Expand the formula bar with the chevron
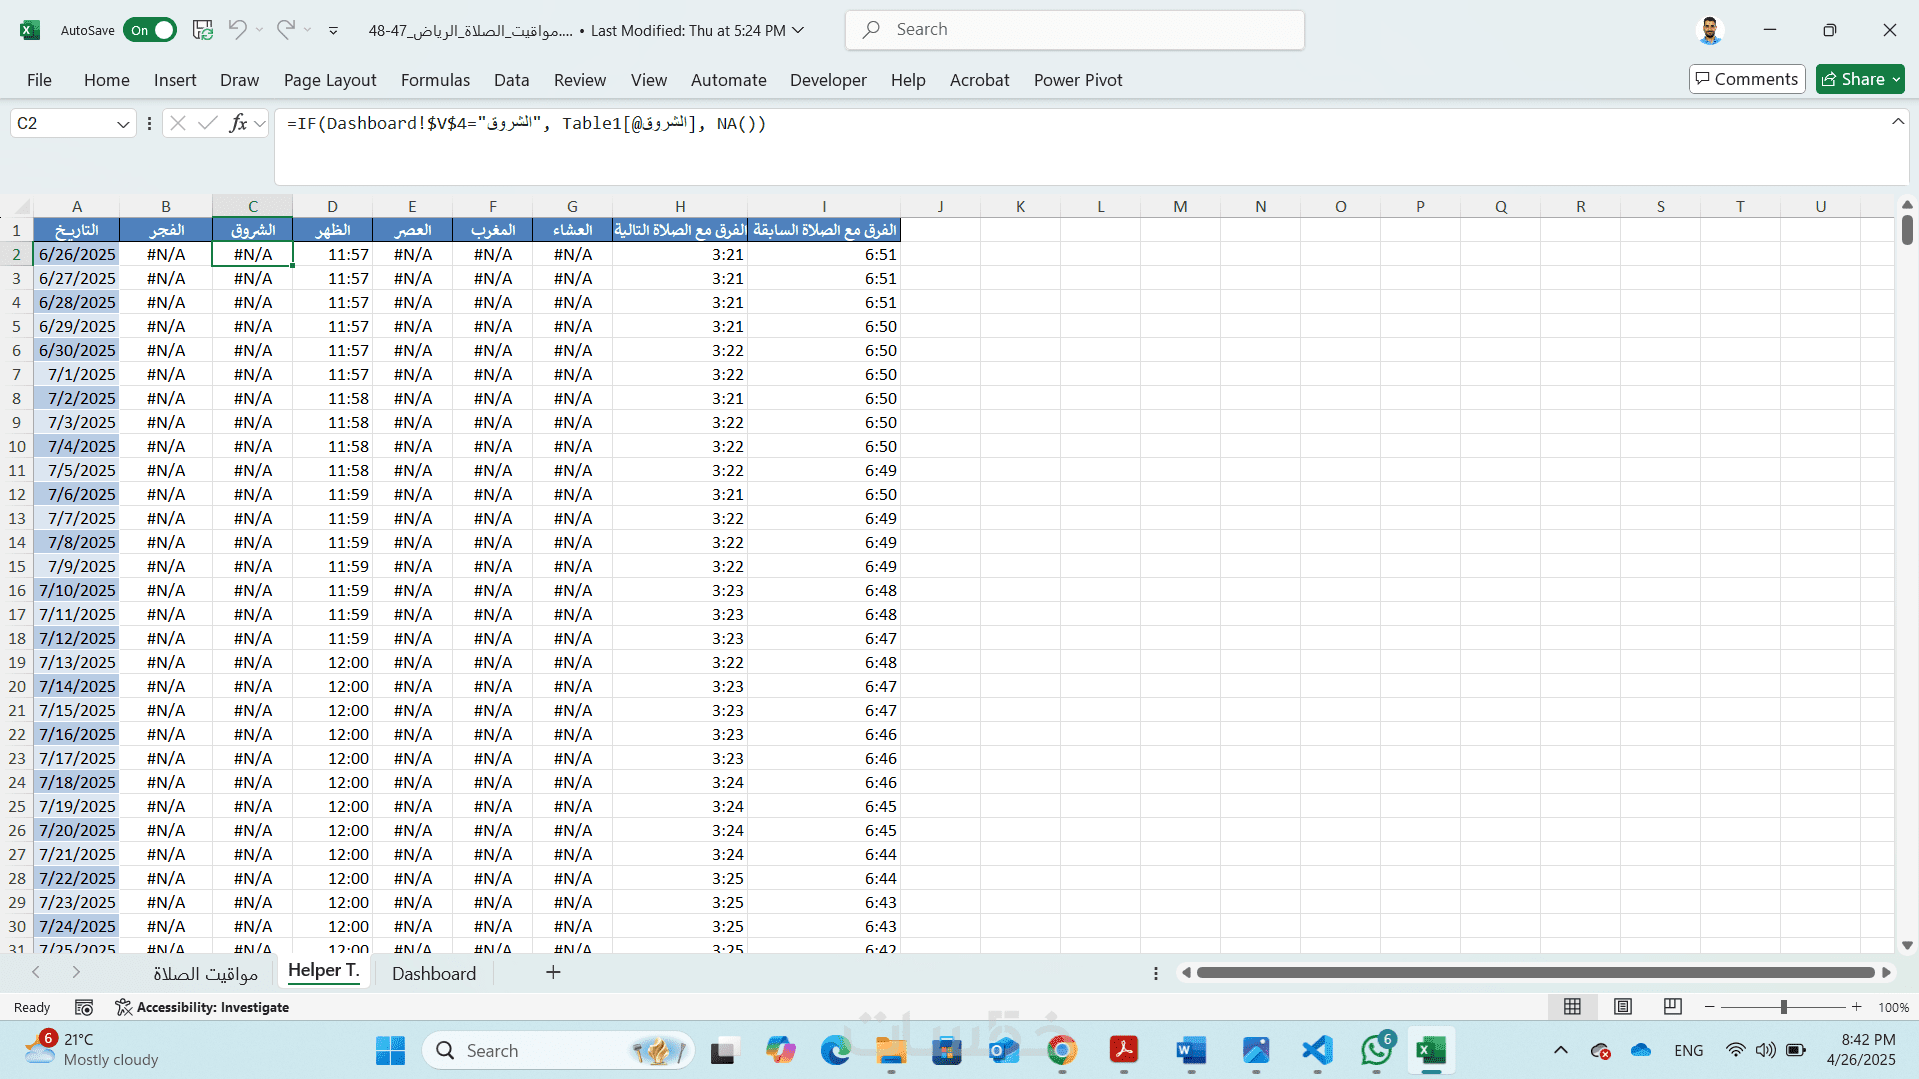Screen dimensions: 1919x1079 coord(1897,122)
